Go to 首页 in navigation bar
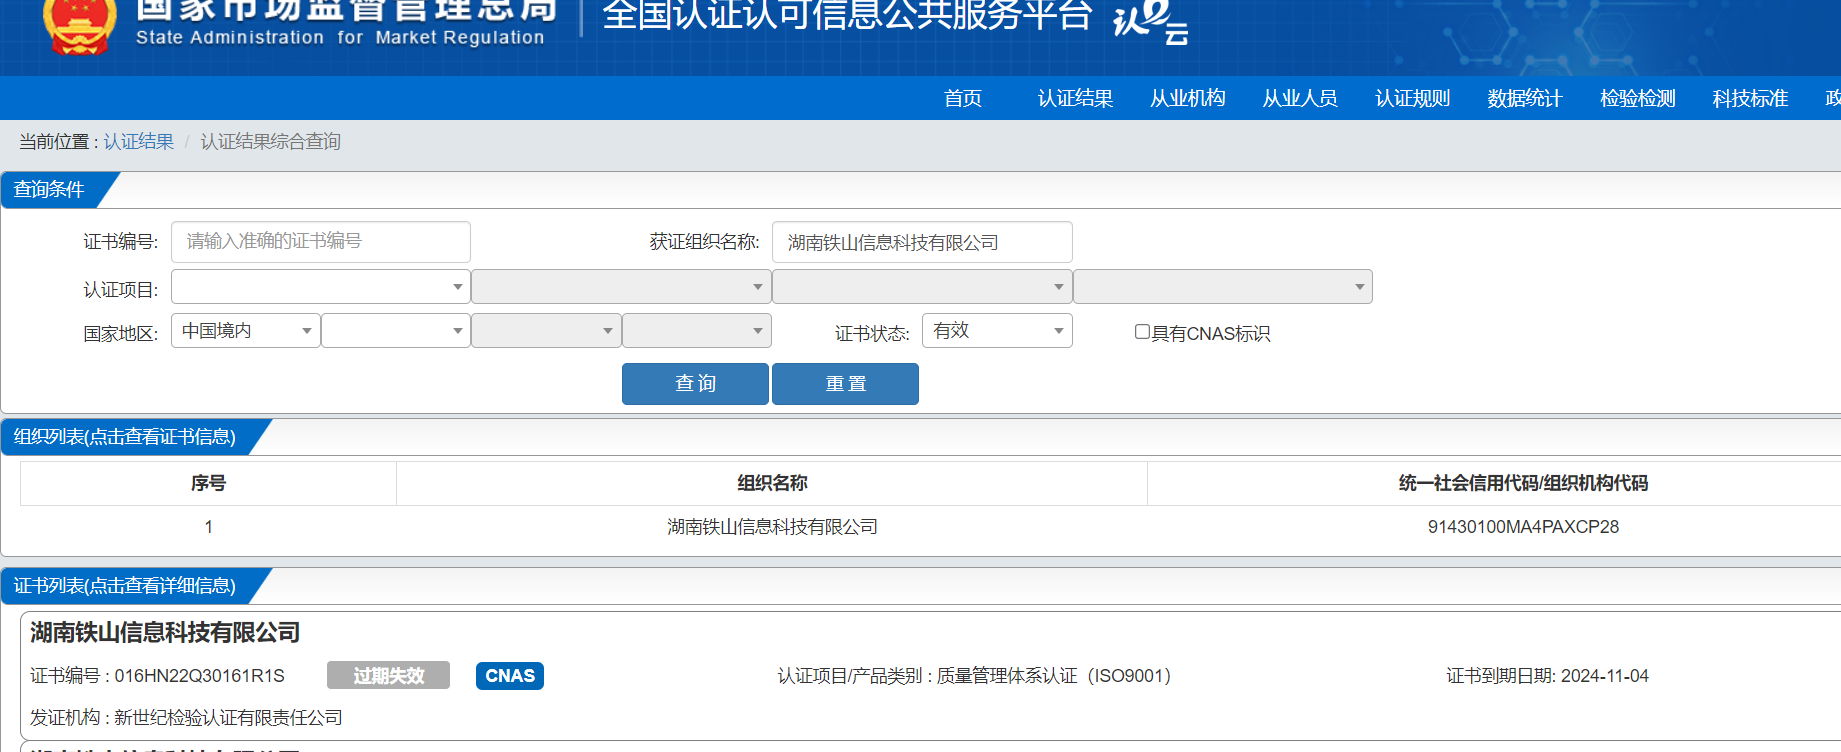The width and height of the screenshot is (1841, 752). tap(963, 98)
